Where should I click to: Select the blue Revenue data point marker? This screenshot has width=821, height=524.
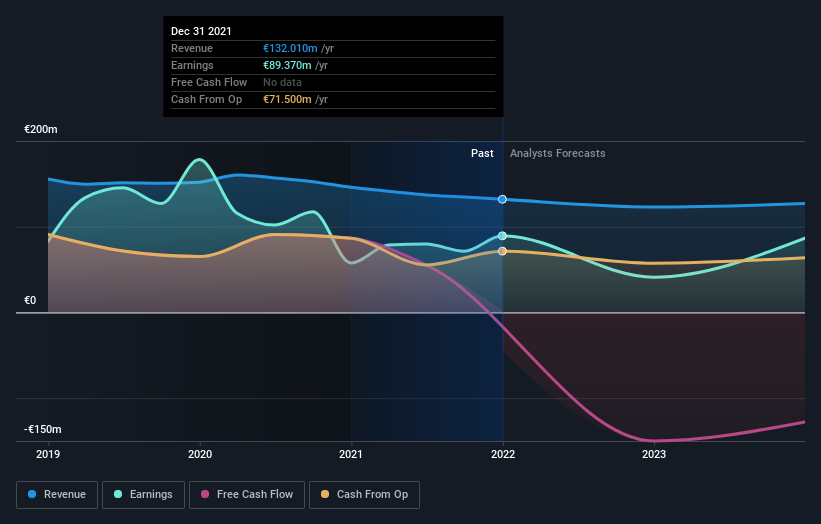coord(502,199)
